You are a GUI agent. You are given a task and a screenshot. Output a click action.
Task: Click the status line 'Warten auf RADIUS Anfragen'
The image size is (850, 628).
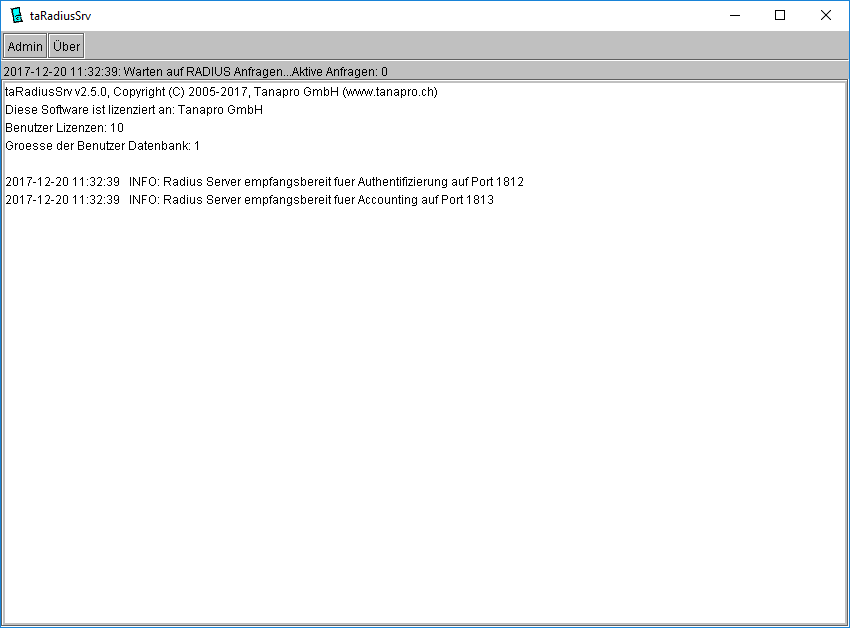196,72
